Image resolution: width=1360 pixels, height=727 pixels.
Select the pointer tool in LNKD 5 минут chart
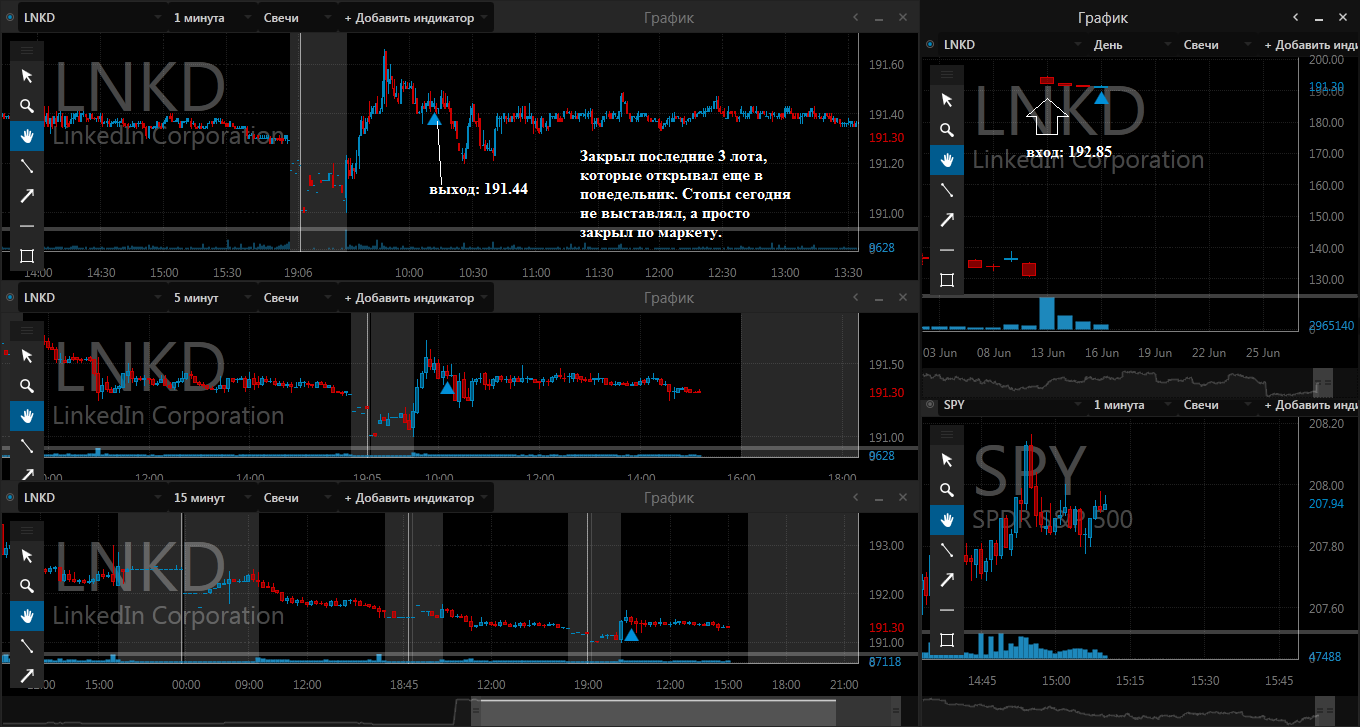click(27, 355)
